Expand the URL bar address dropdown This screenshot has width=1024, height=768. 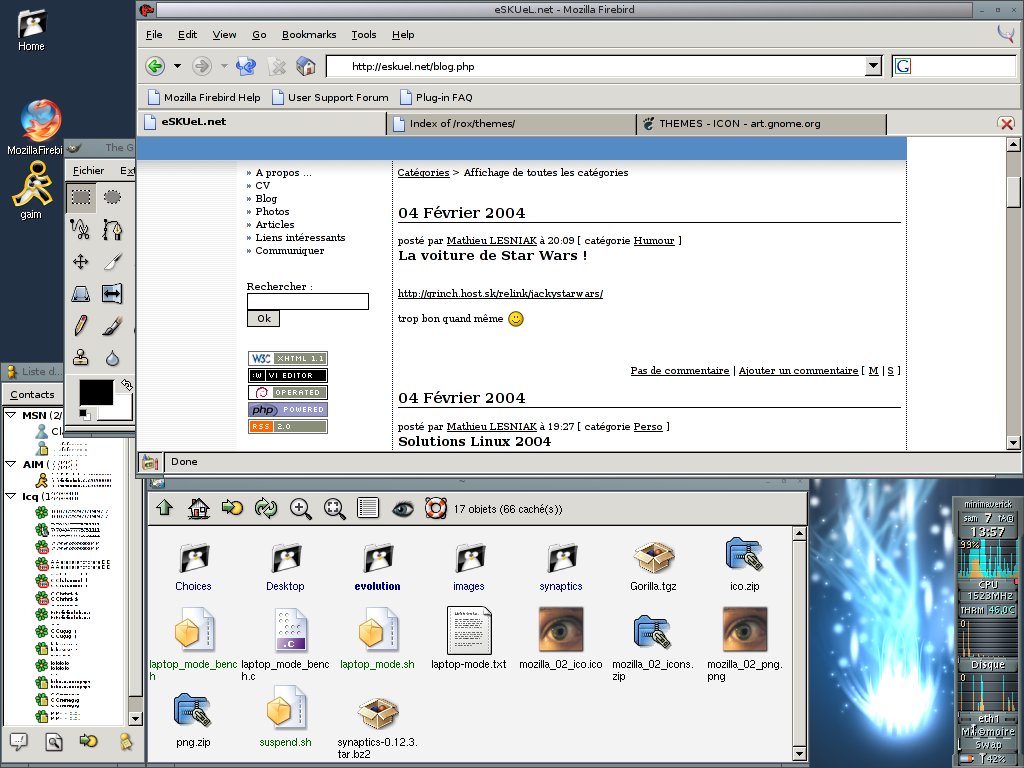874,66
